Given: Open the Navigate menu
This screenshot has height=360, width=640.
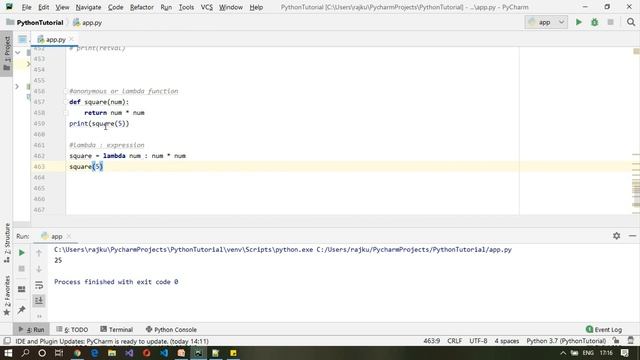Looking at the screenshot, I should click(x=88, y=7).
